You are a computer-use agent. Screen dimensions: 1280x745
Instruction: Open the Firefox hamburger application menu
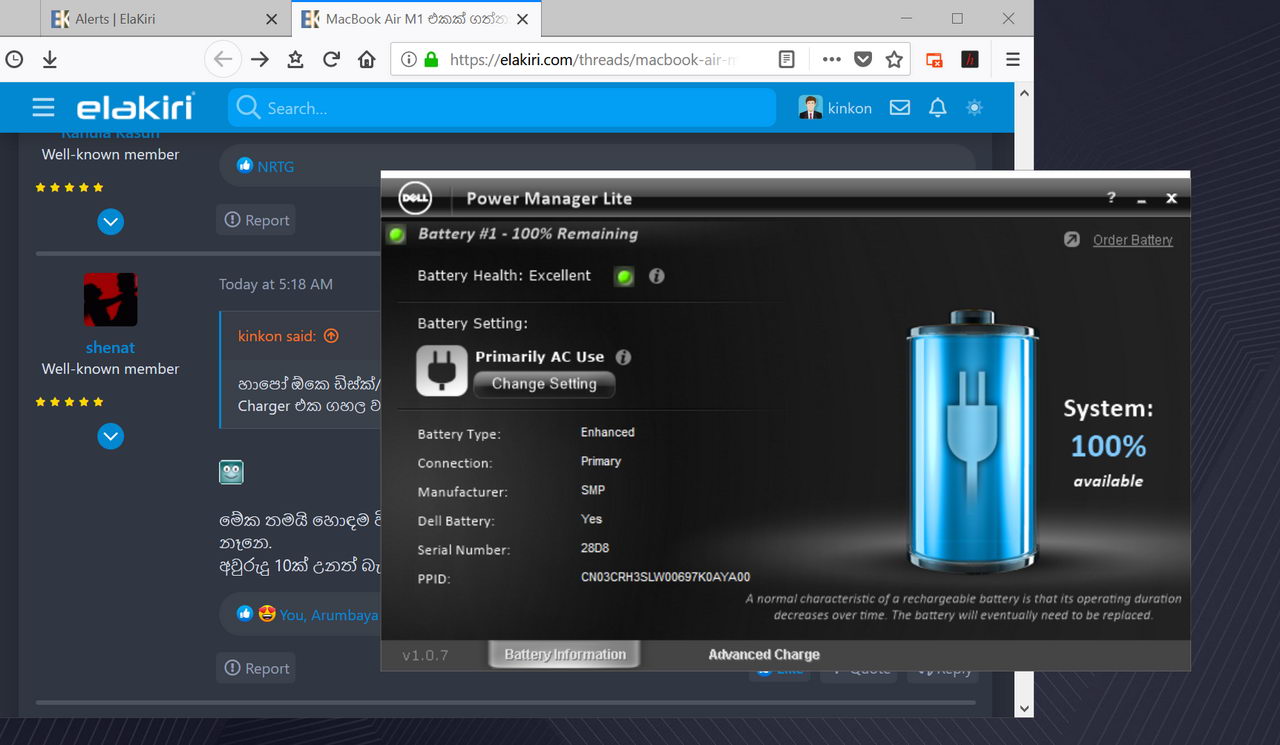tap(1013, 59)
